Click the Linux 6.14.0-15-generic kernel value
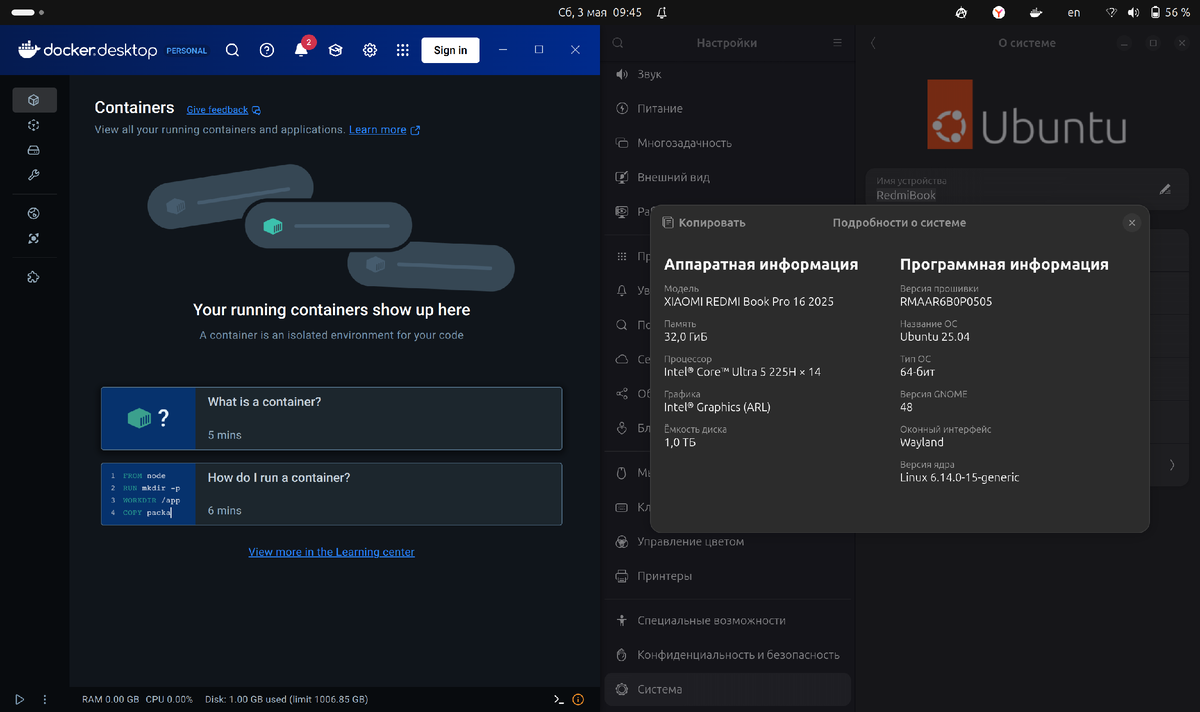1200x712 pixels. 960,477
